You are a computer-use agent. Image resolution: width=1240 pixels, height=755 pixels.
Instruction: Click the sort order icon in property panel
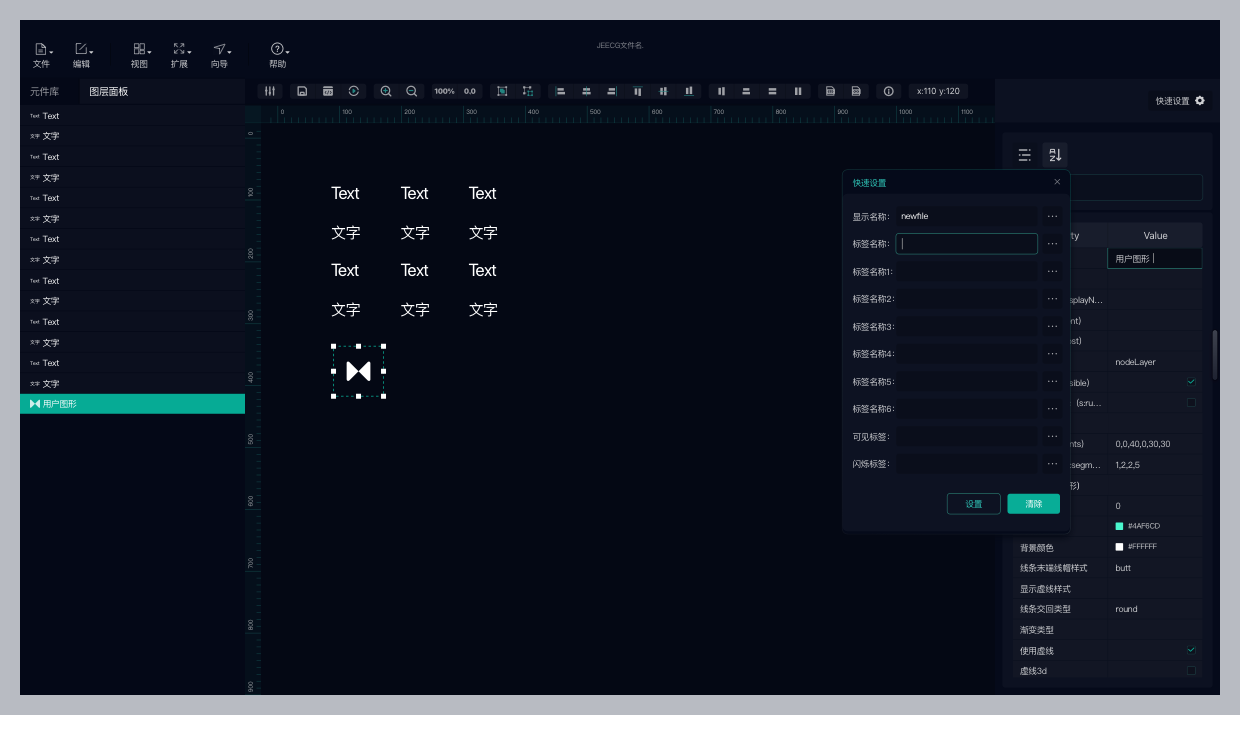1054,155
